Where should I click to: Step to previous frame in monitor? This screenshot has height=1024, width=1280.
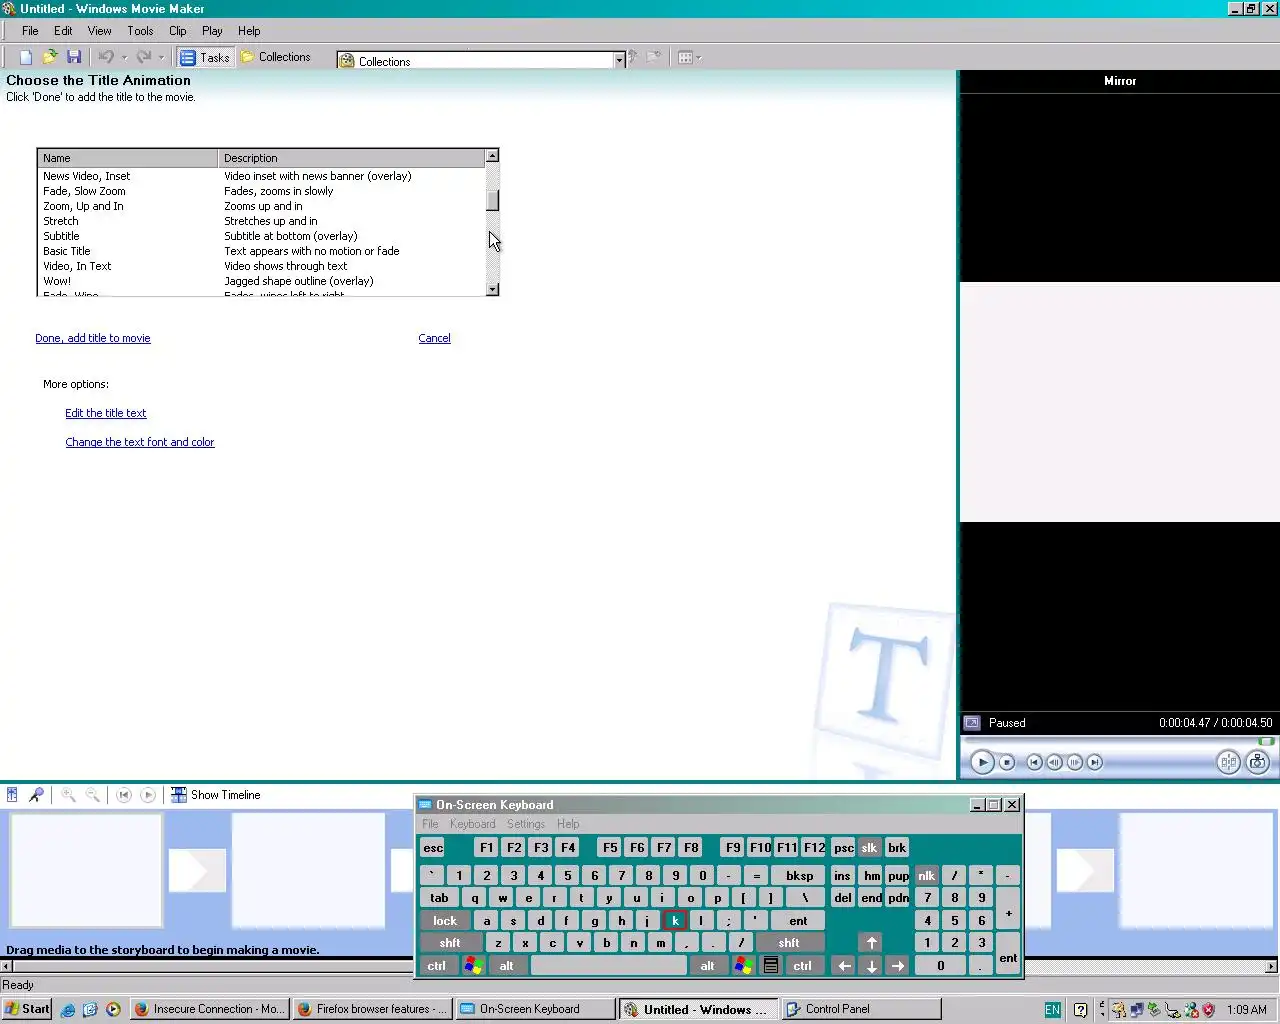1054,762
